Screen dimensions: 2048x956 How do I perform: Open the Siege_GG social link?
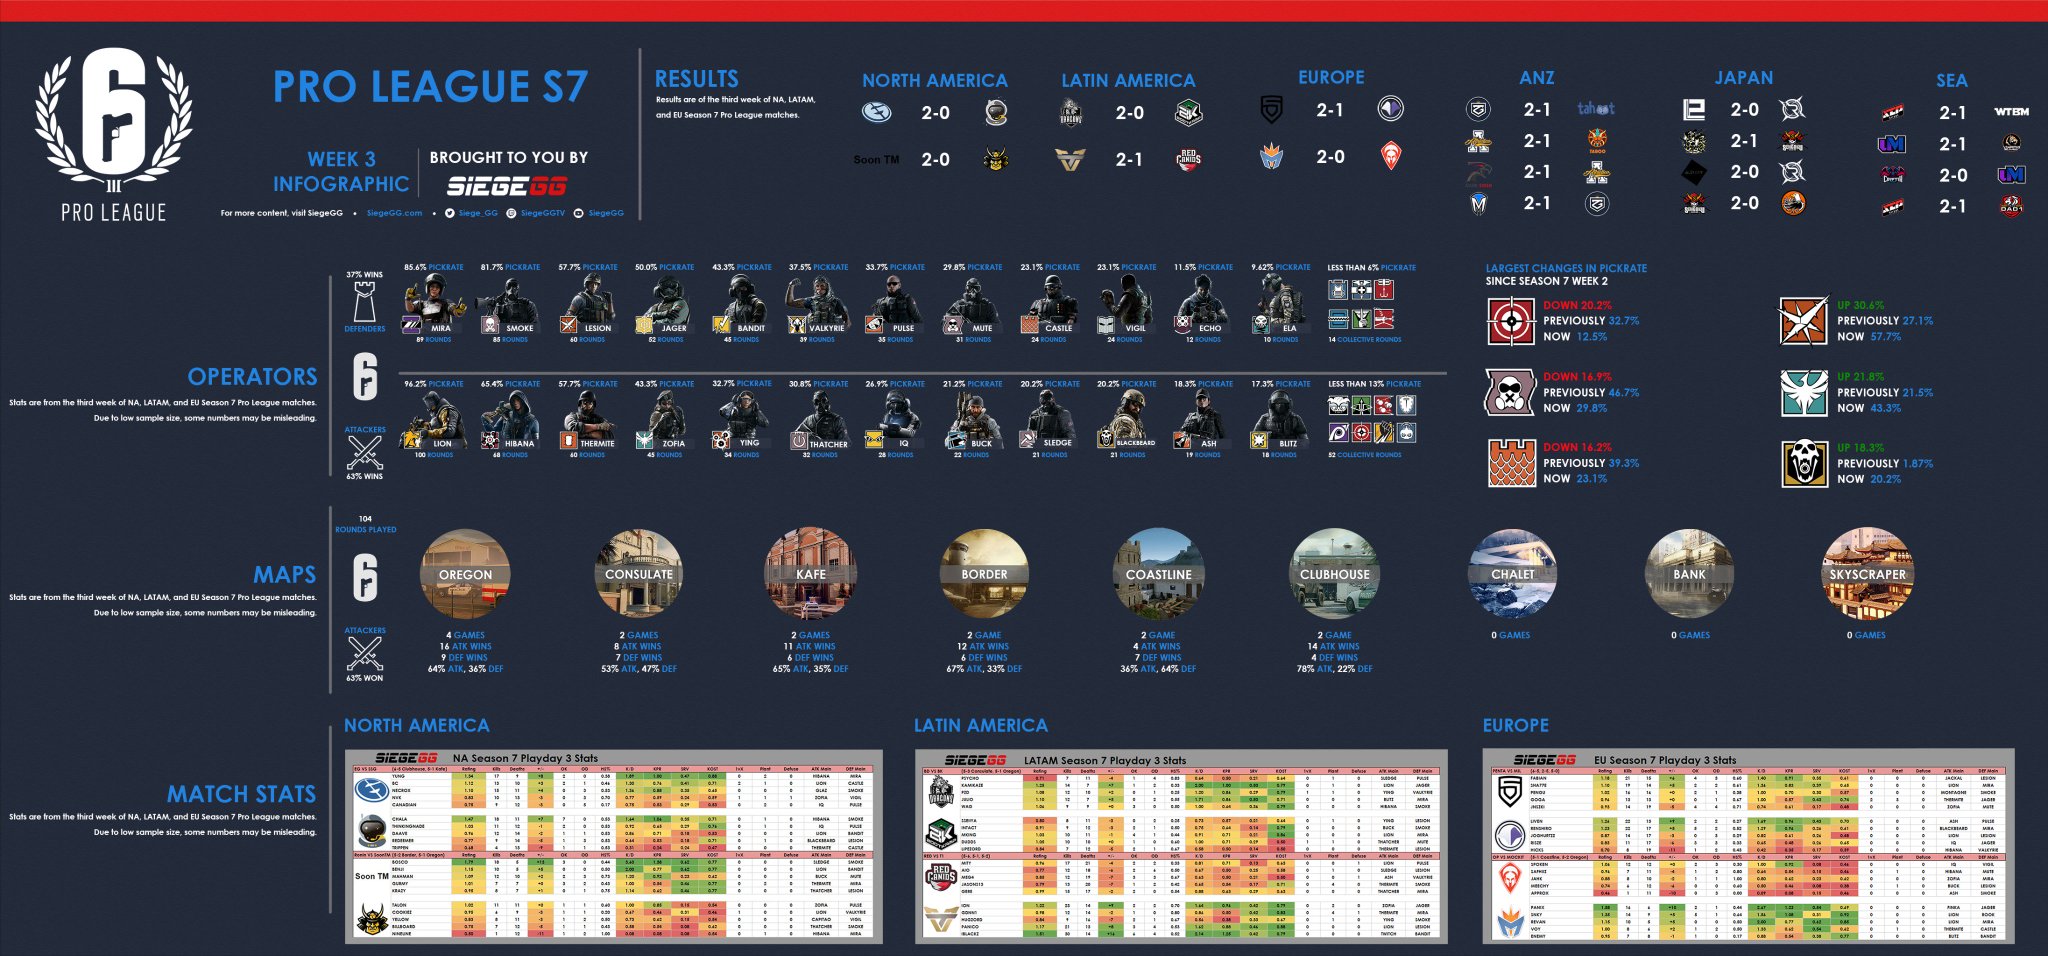coord(477,213)
